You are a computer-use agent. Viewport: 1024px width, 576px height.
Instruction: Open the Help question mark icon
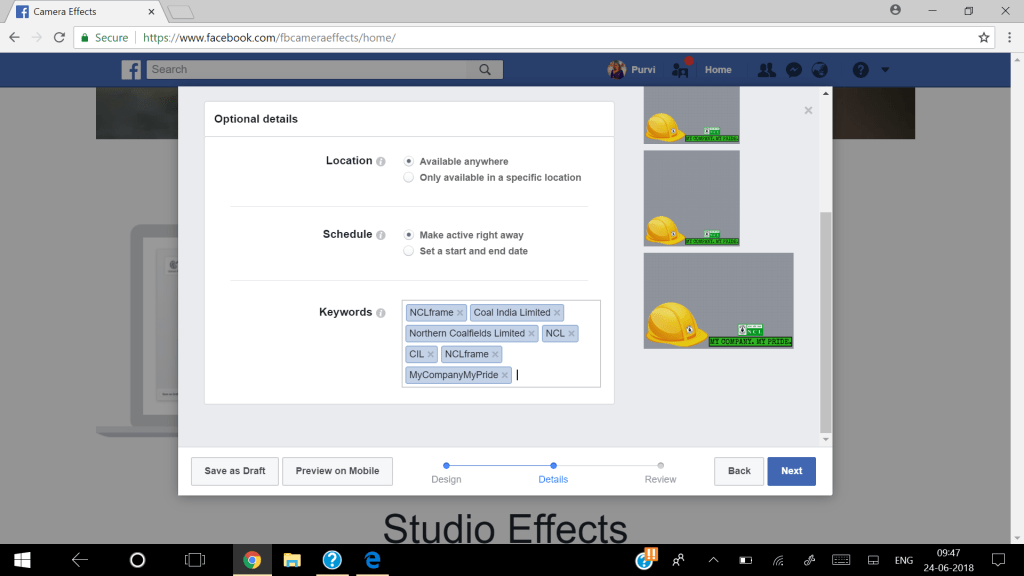860,70
